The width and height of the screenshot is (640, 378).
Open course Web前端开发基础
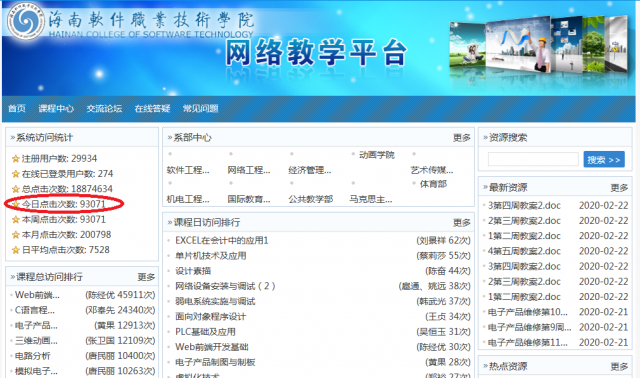point(211,347)
